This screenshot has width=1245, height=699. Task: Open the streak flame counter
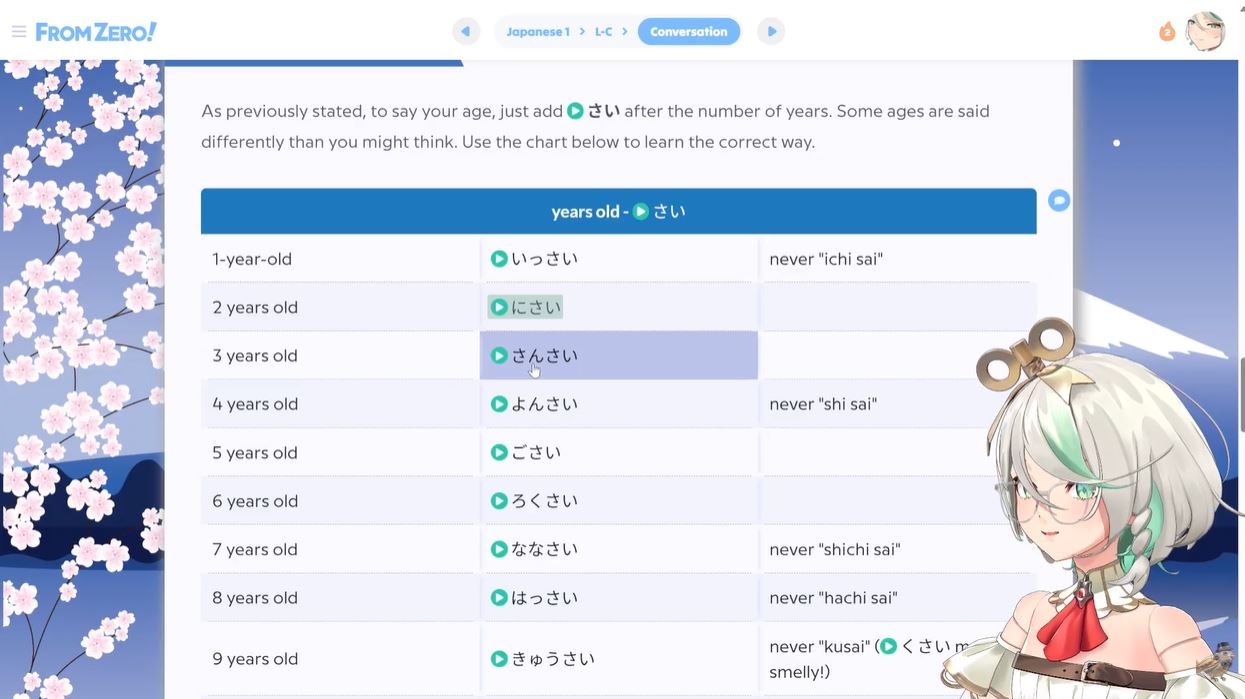click(1166, 32)
